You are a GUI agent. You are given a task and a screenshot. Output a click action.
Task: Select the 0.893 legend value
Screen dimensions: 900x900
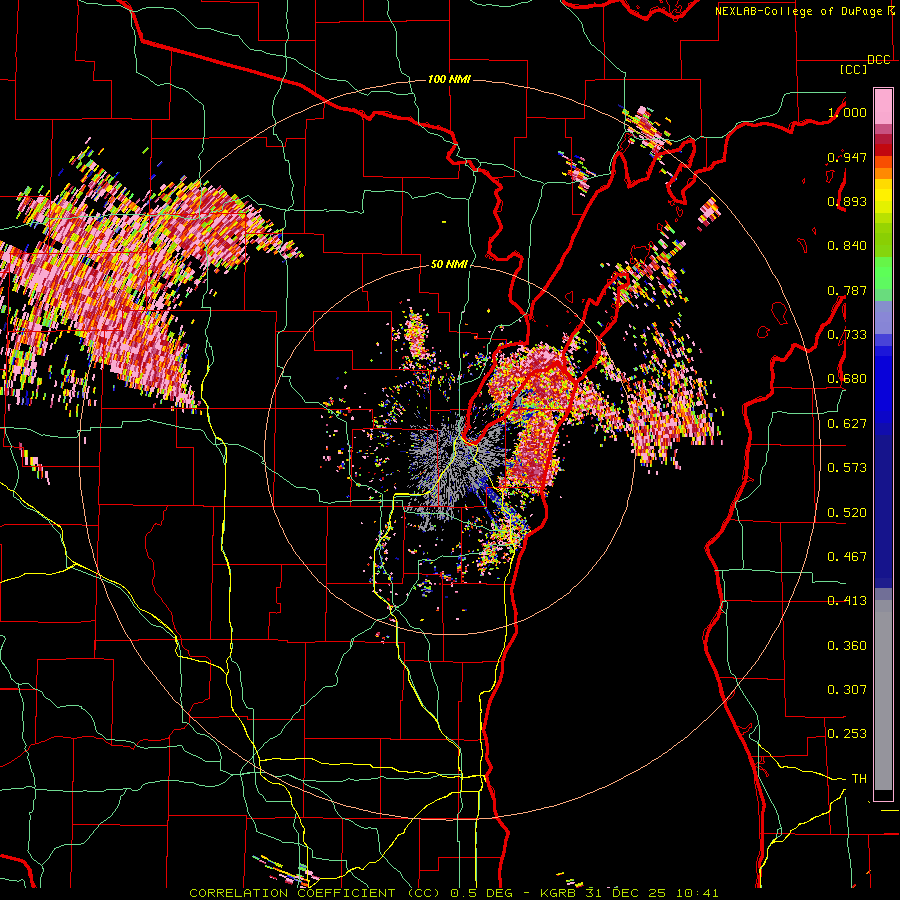[847, 201]
